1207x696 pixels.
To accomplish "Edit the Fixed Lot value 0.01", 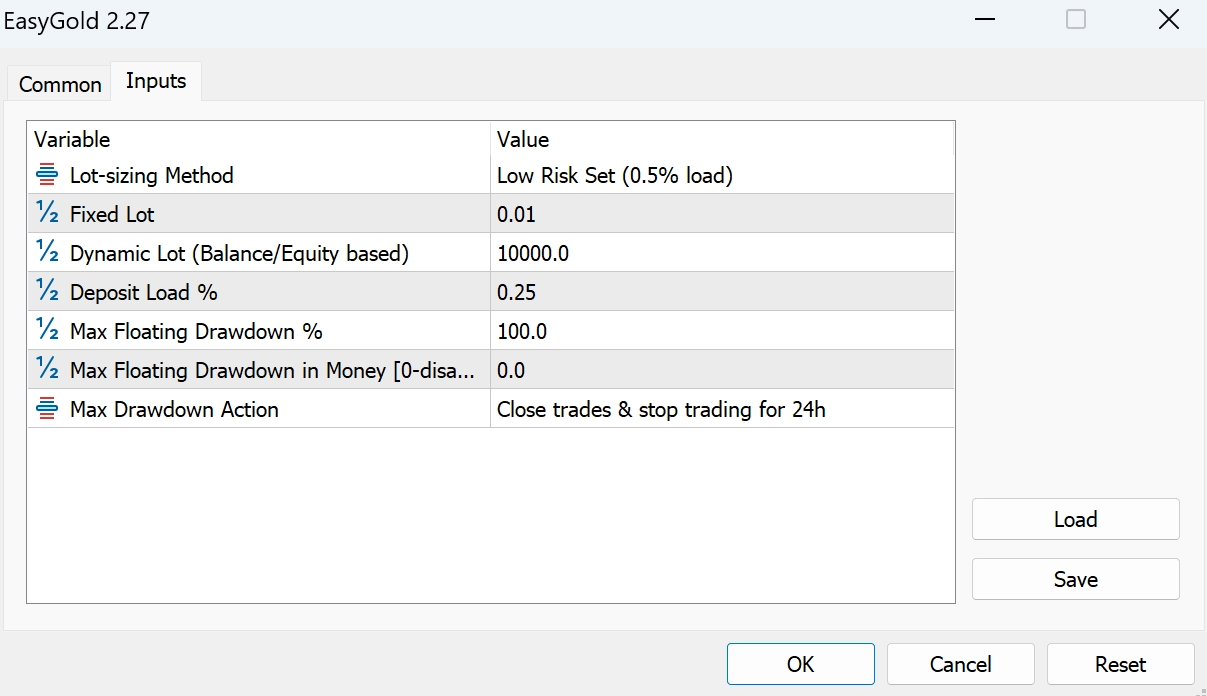I will (x=720, y=214).
